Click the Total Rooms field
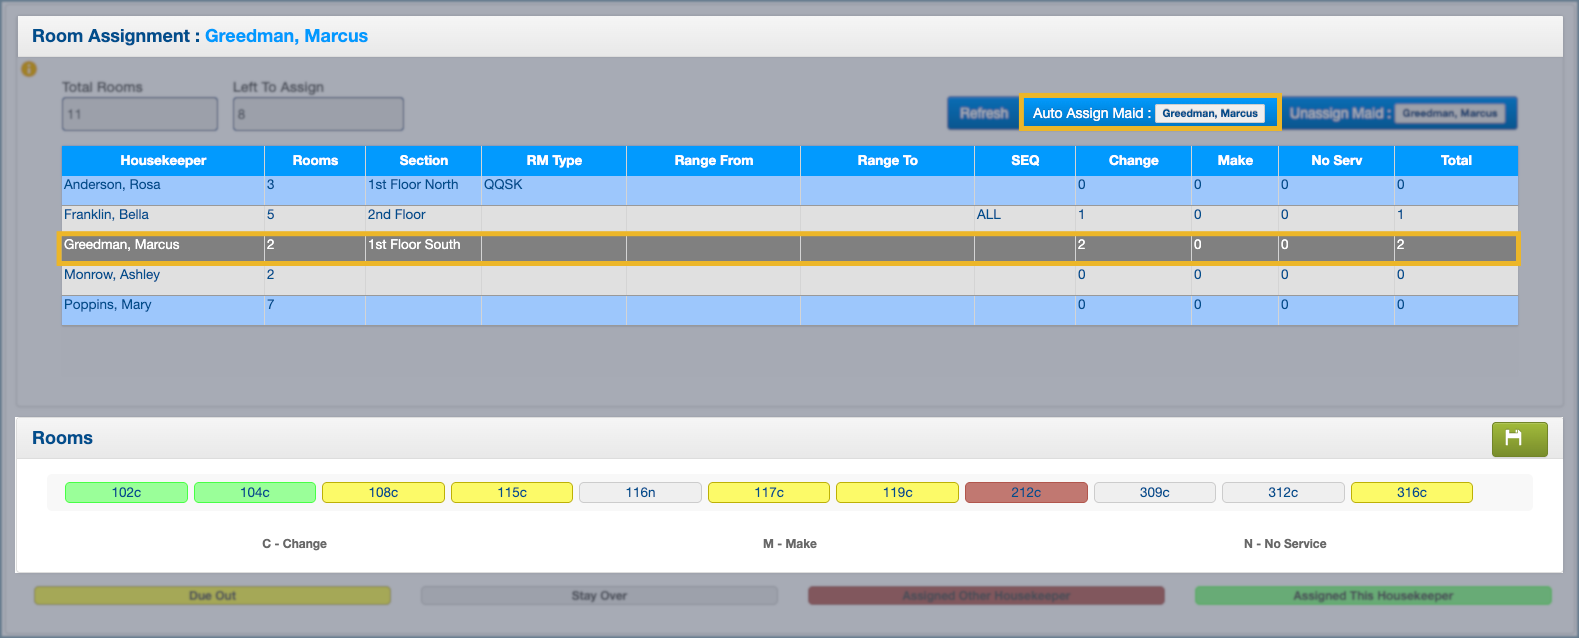 coord(139,114)
